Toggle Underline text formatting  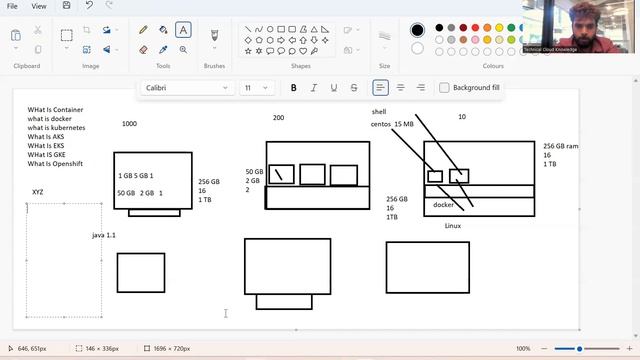tap(333, 88)
